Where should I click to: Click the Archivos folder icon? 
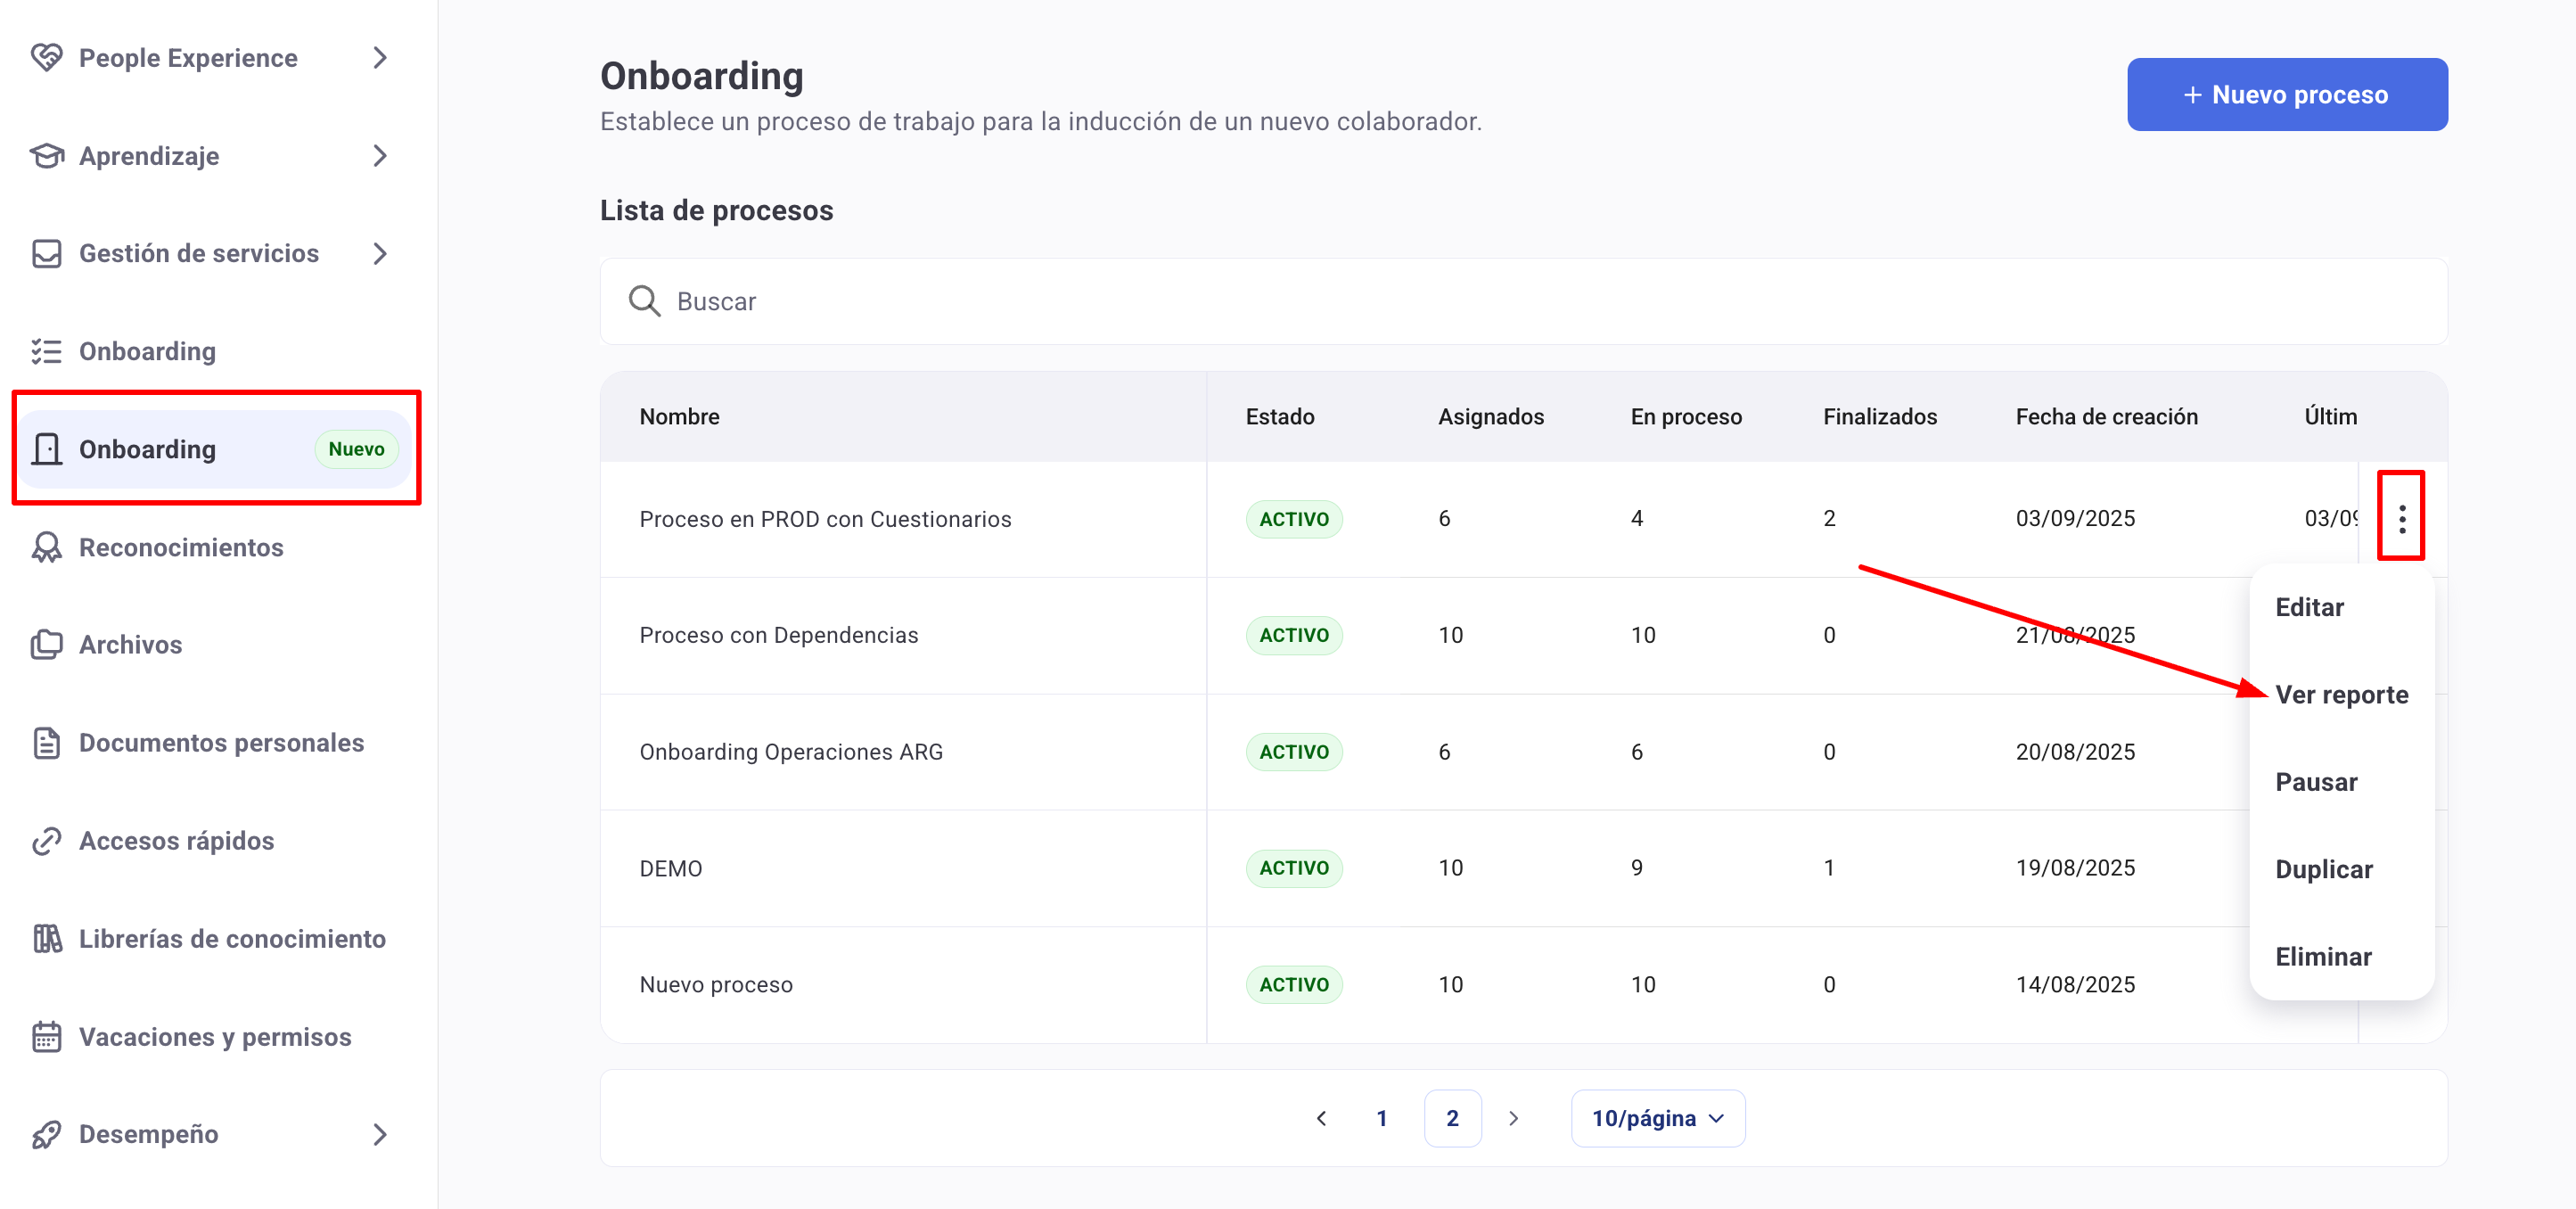pyautogui.click(x=46, y=645)
